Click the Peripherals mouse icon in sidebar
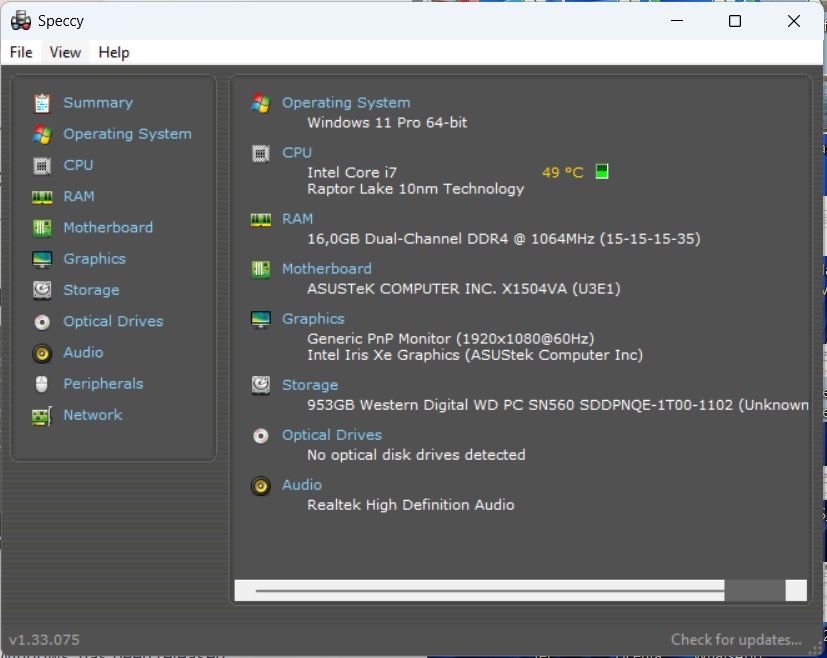Viewport: 827px width, 658px height. [x=42, y=384]
